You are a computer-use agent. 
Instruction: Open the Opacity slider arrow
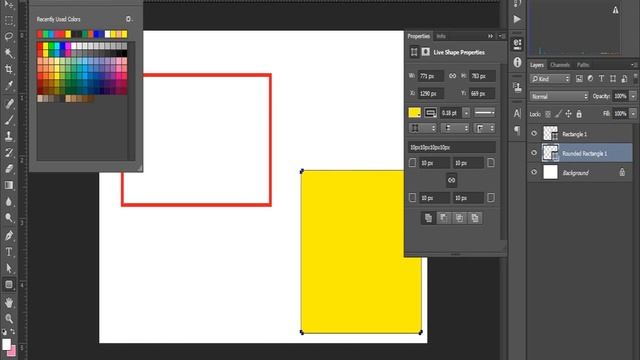coord(633,96)
